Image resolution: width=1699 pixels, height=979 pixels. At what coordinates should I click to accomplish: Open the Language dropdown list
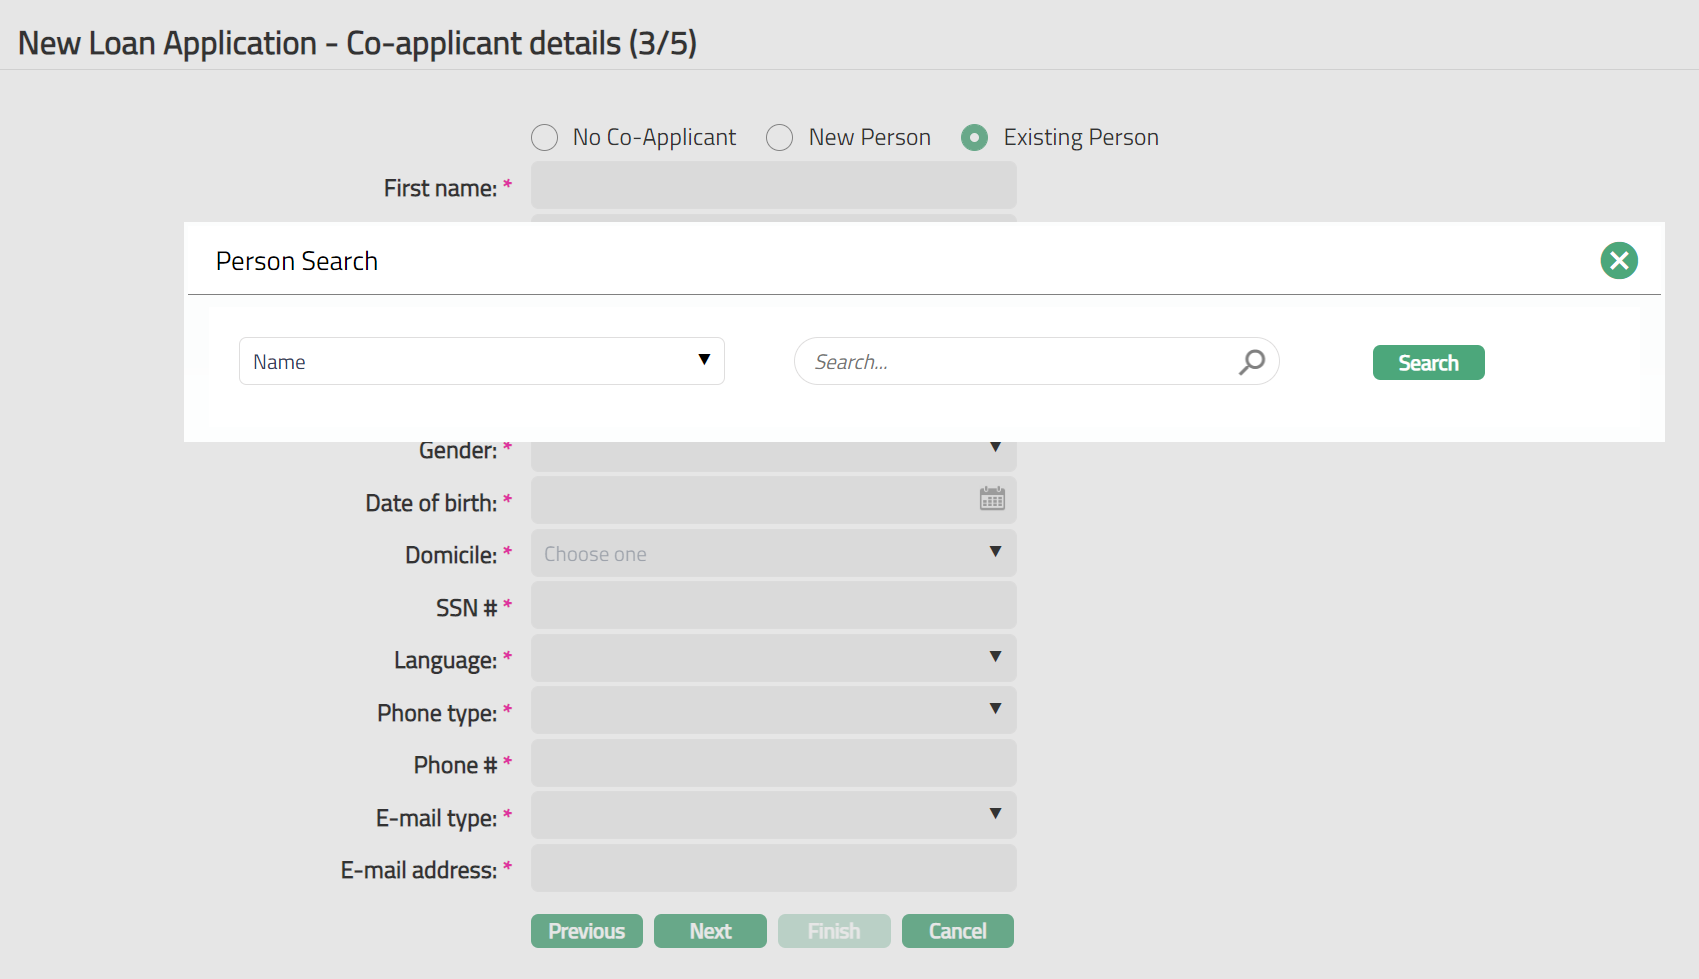point(773,658)
